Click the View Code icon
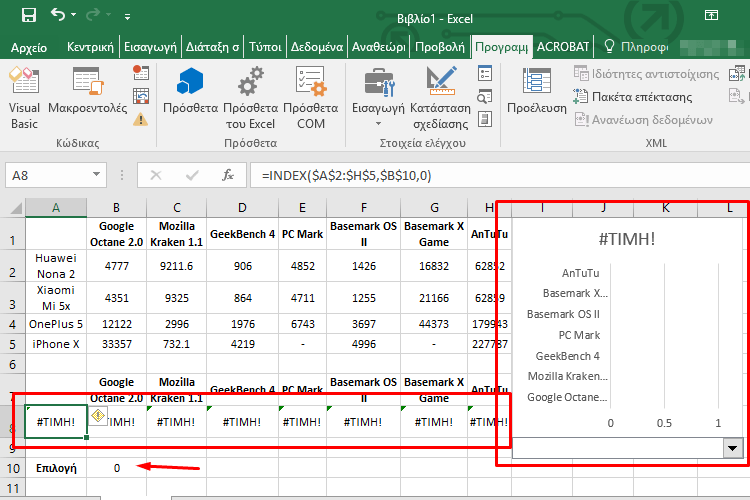This screenshot has height=500, width=750. [x=485, y=96]
